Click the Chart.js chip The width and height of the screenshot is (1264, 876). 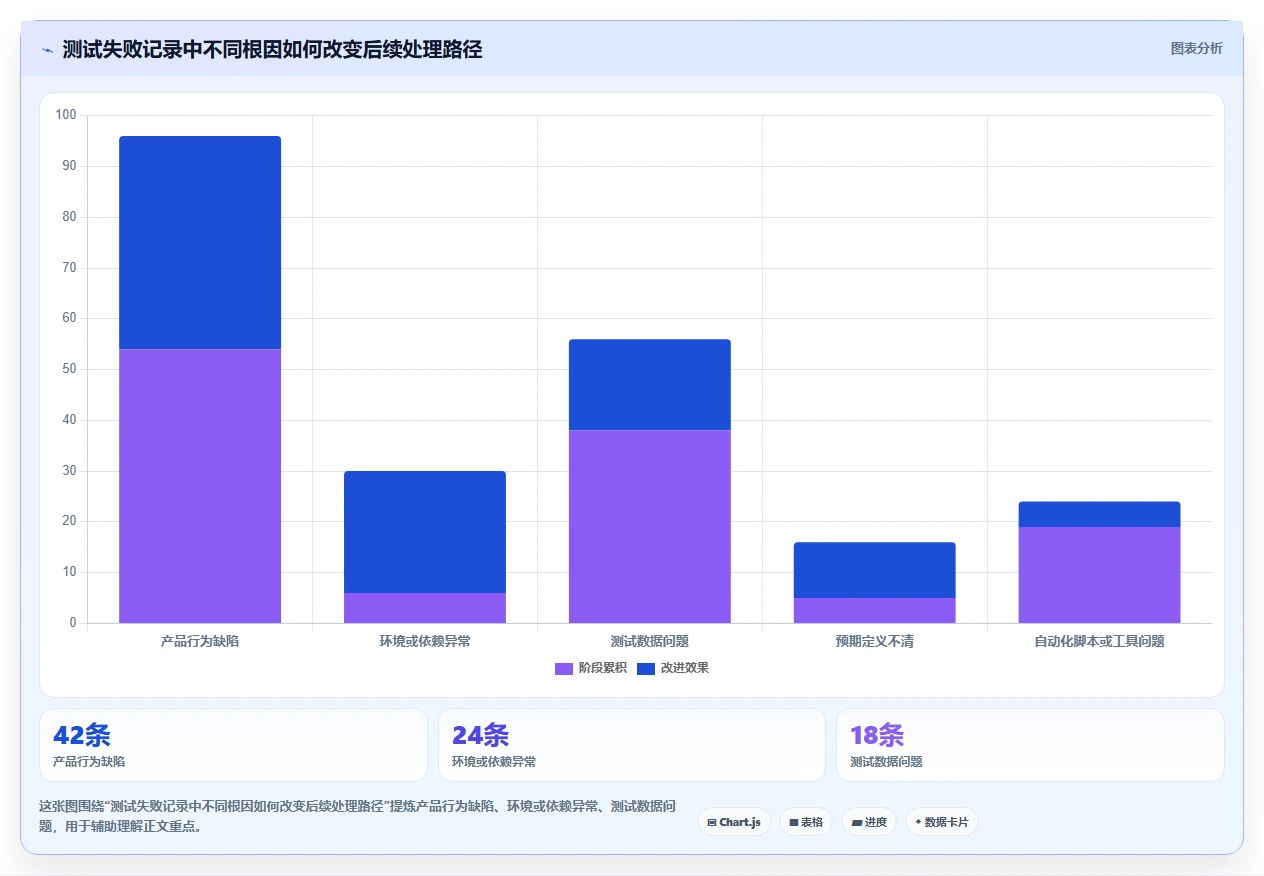click(734, 822)
